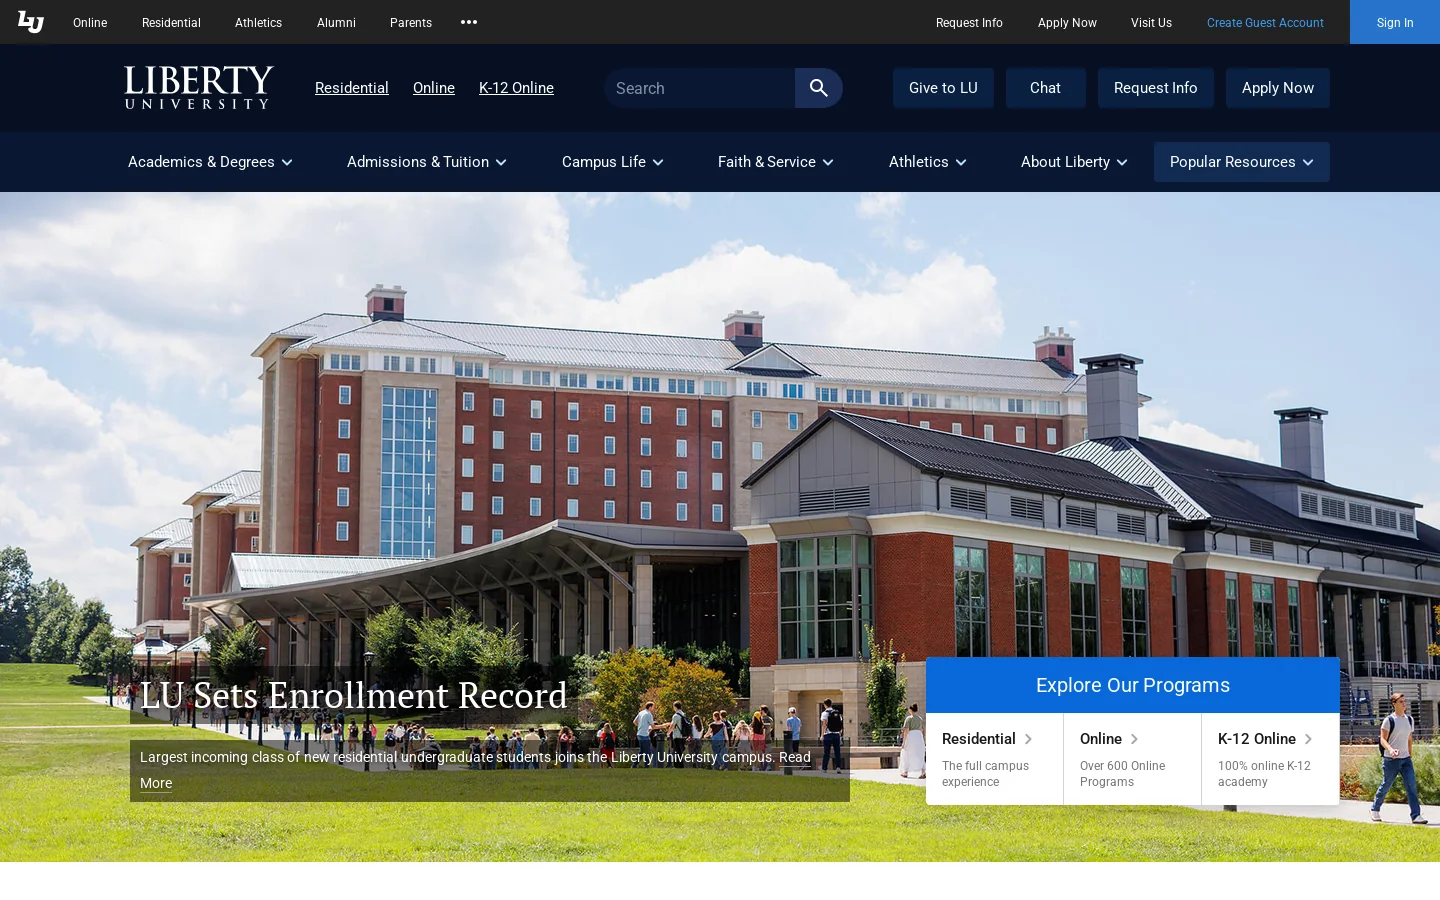This screenshot has height=900, width=1440.
Task: Focus the Search input field
Action: click(699, 88)
